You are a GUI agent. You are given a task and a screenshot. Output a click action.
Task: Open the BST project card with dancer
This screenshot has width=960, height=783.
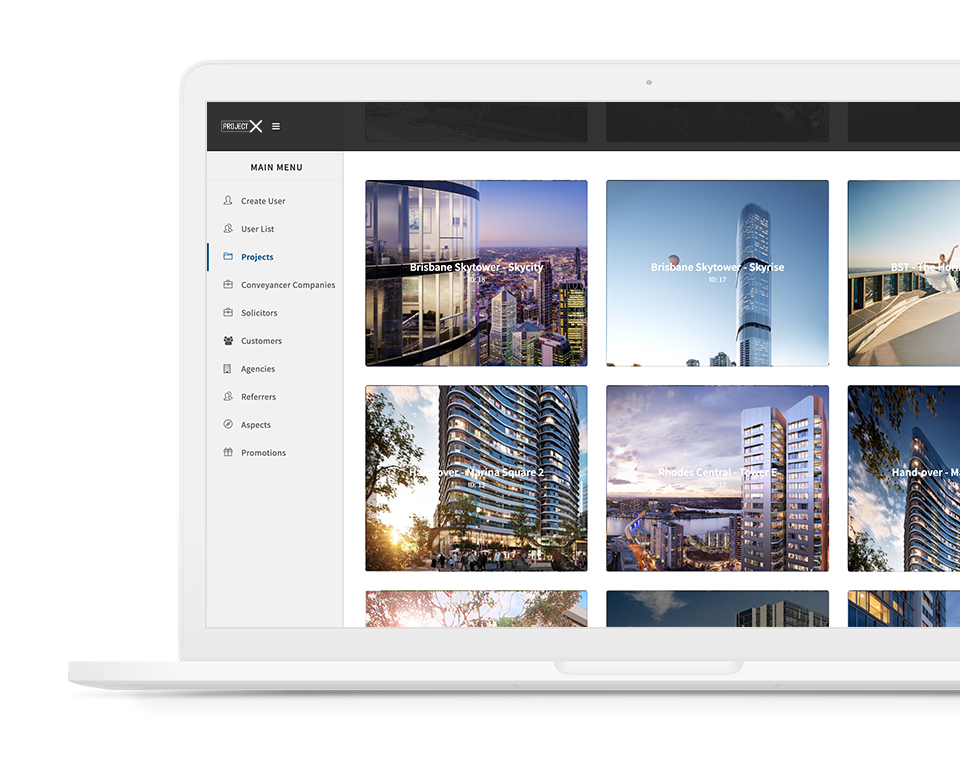[x=904, y=300]
